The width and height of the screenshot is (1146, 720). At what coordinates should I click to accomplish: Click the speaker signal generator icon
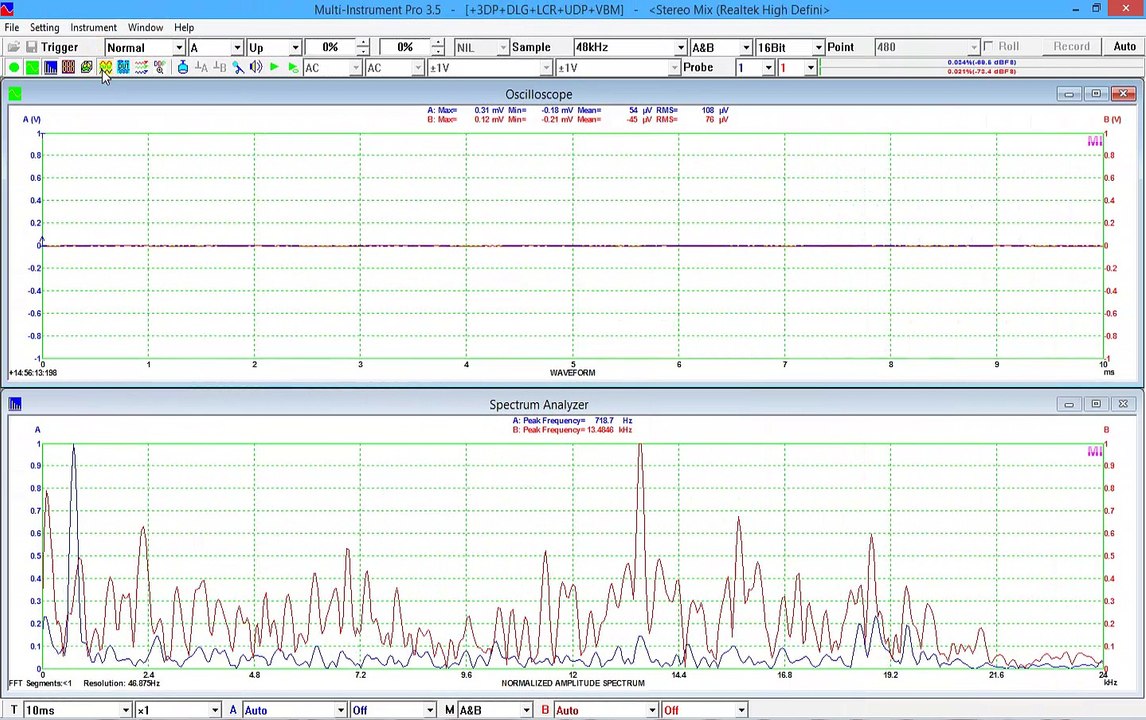(x=256, y=68)
